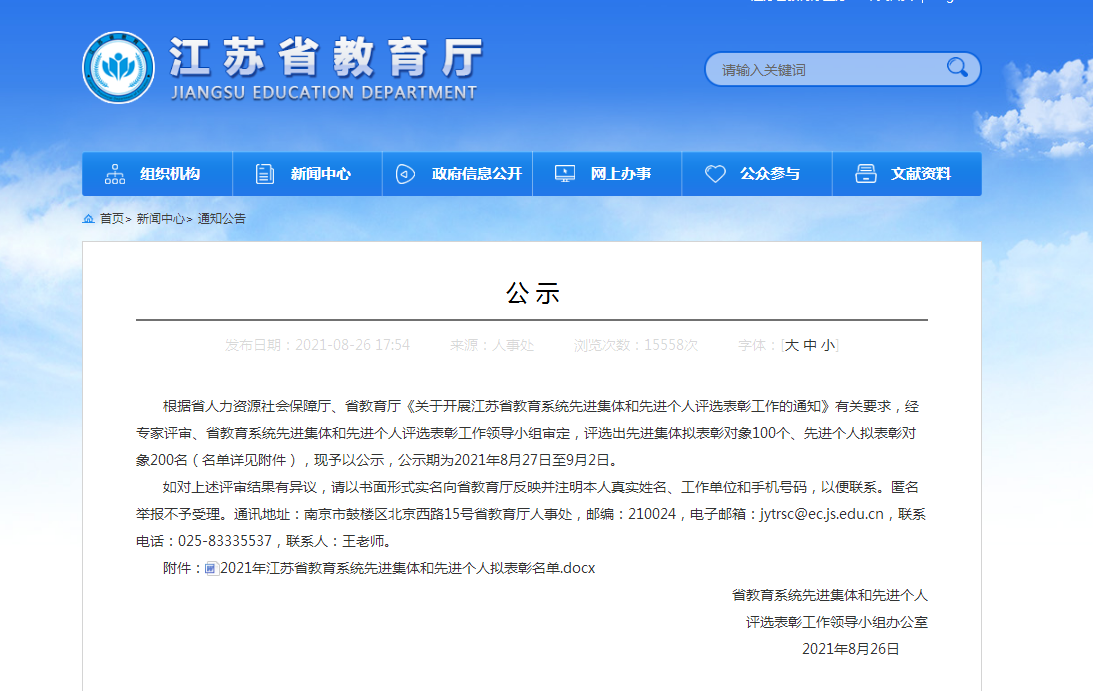Click the heart icon beside 公众参与
1093x691 pixels.
(x=715, y=174)
